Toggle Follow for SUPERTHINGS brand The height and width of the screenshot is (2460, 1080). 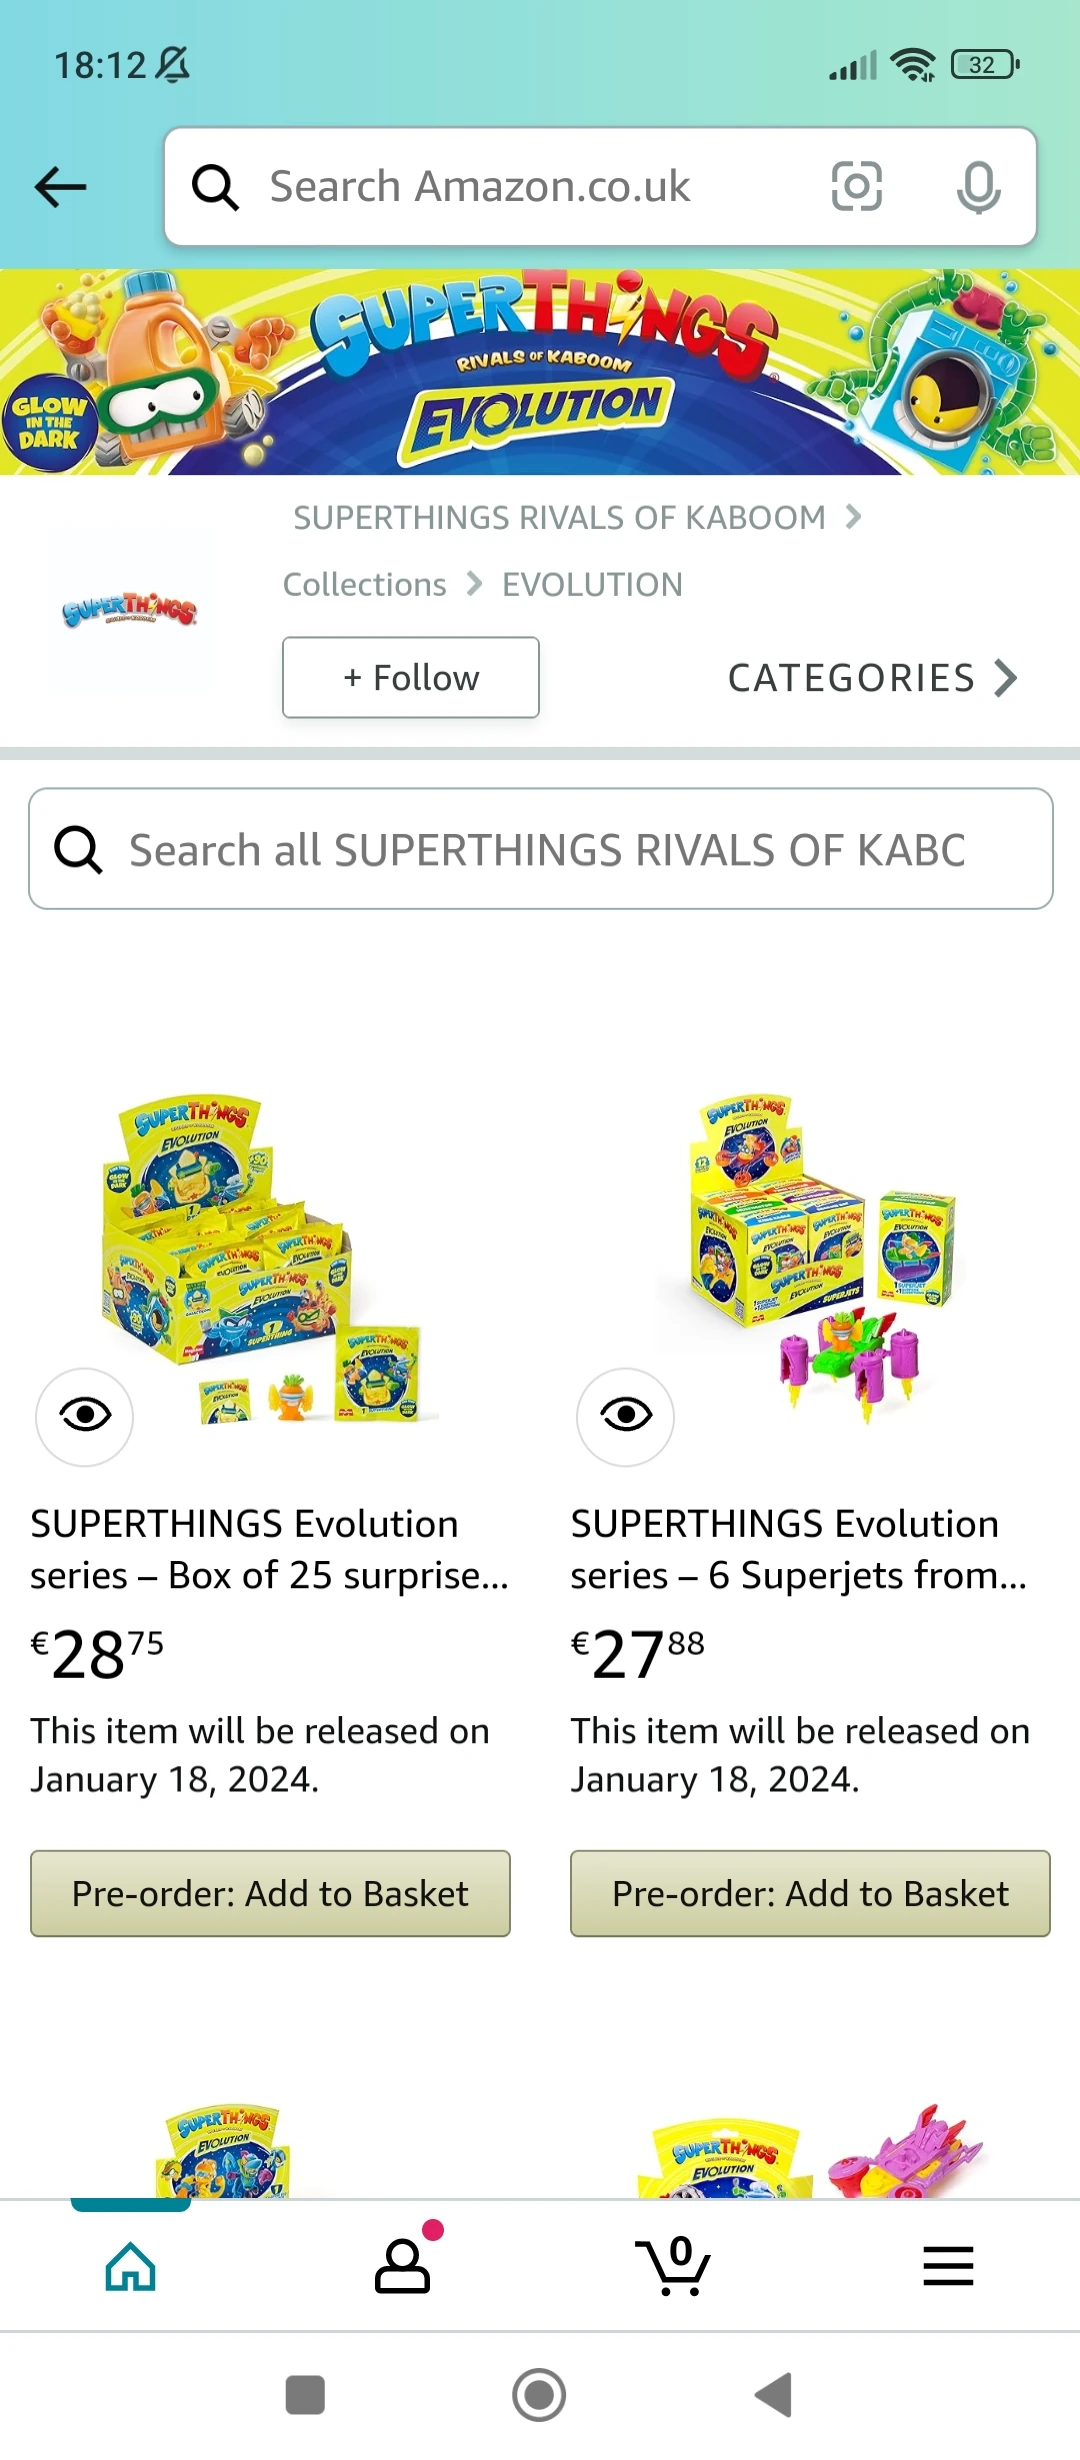click(410, 677)
